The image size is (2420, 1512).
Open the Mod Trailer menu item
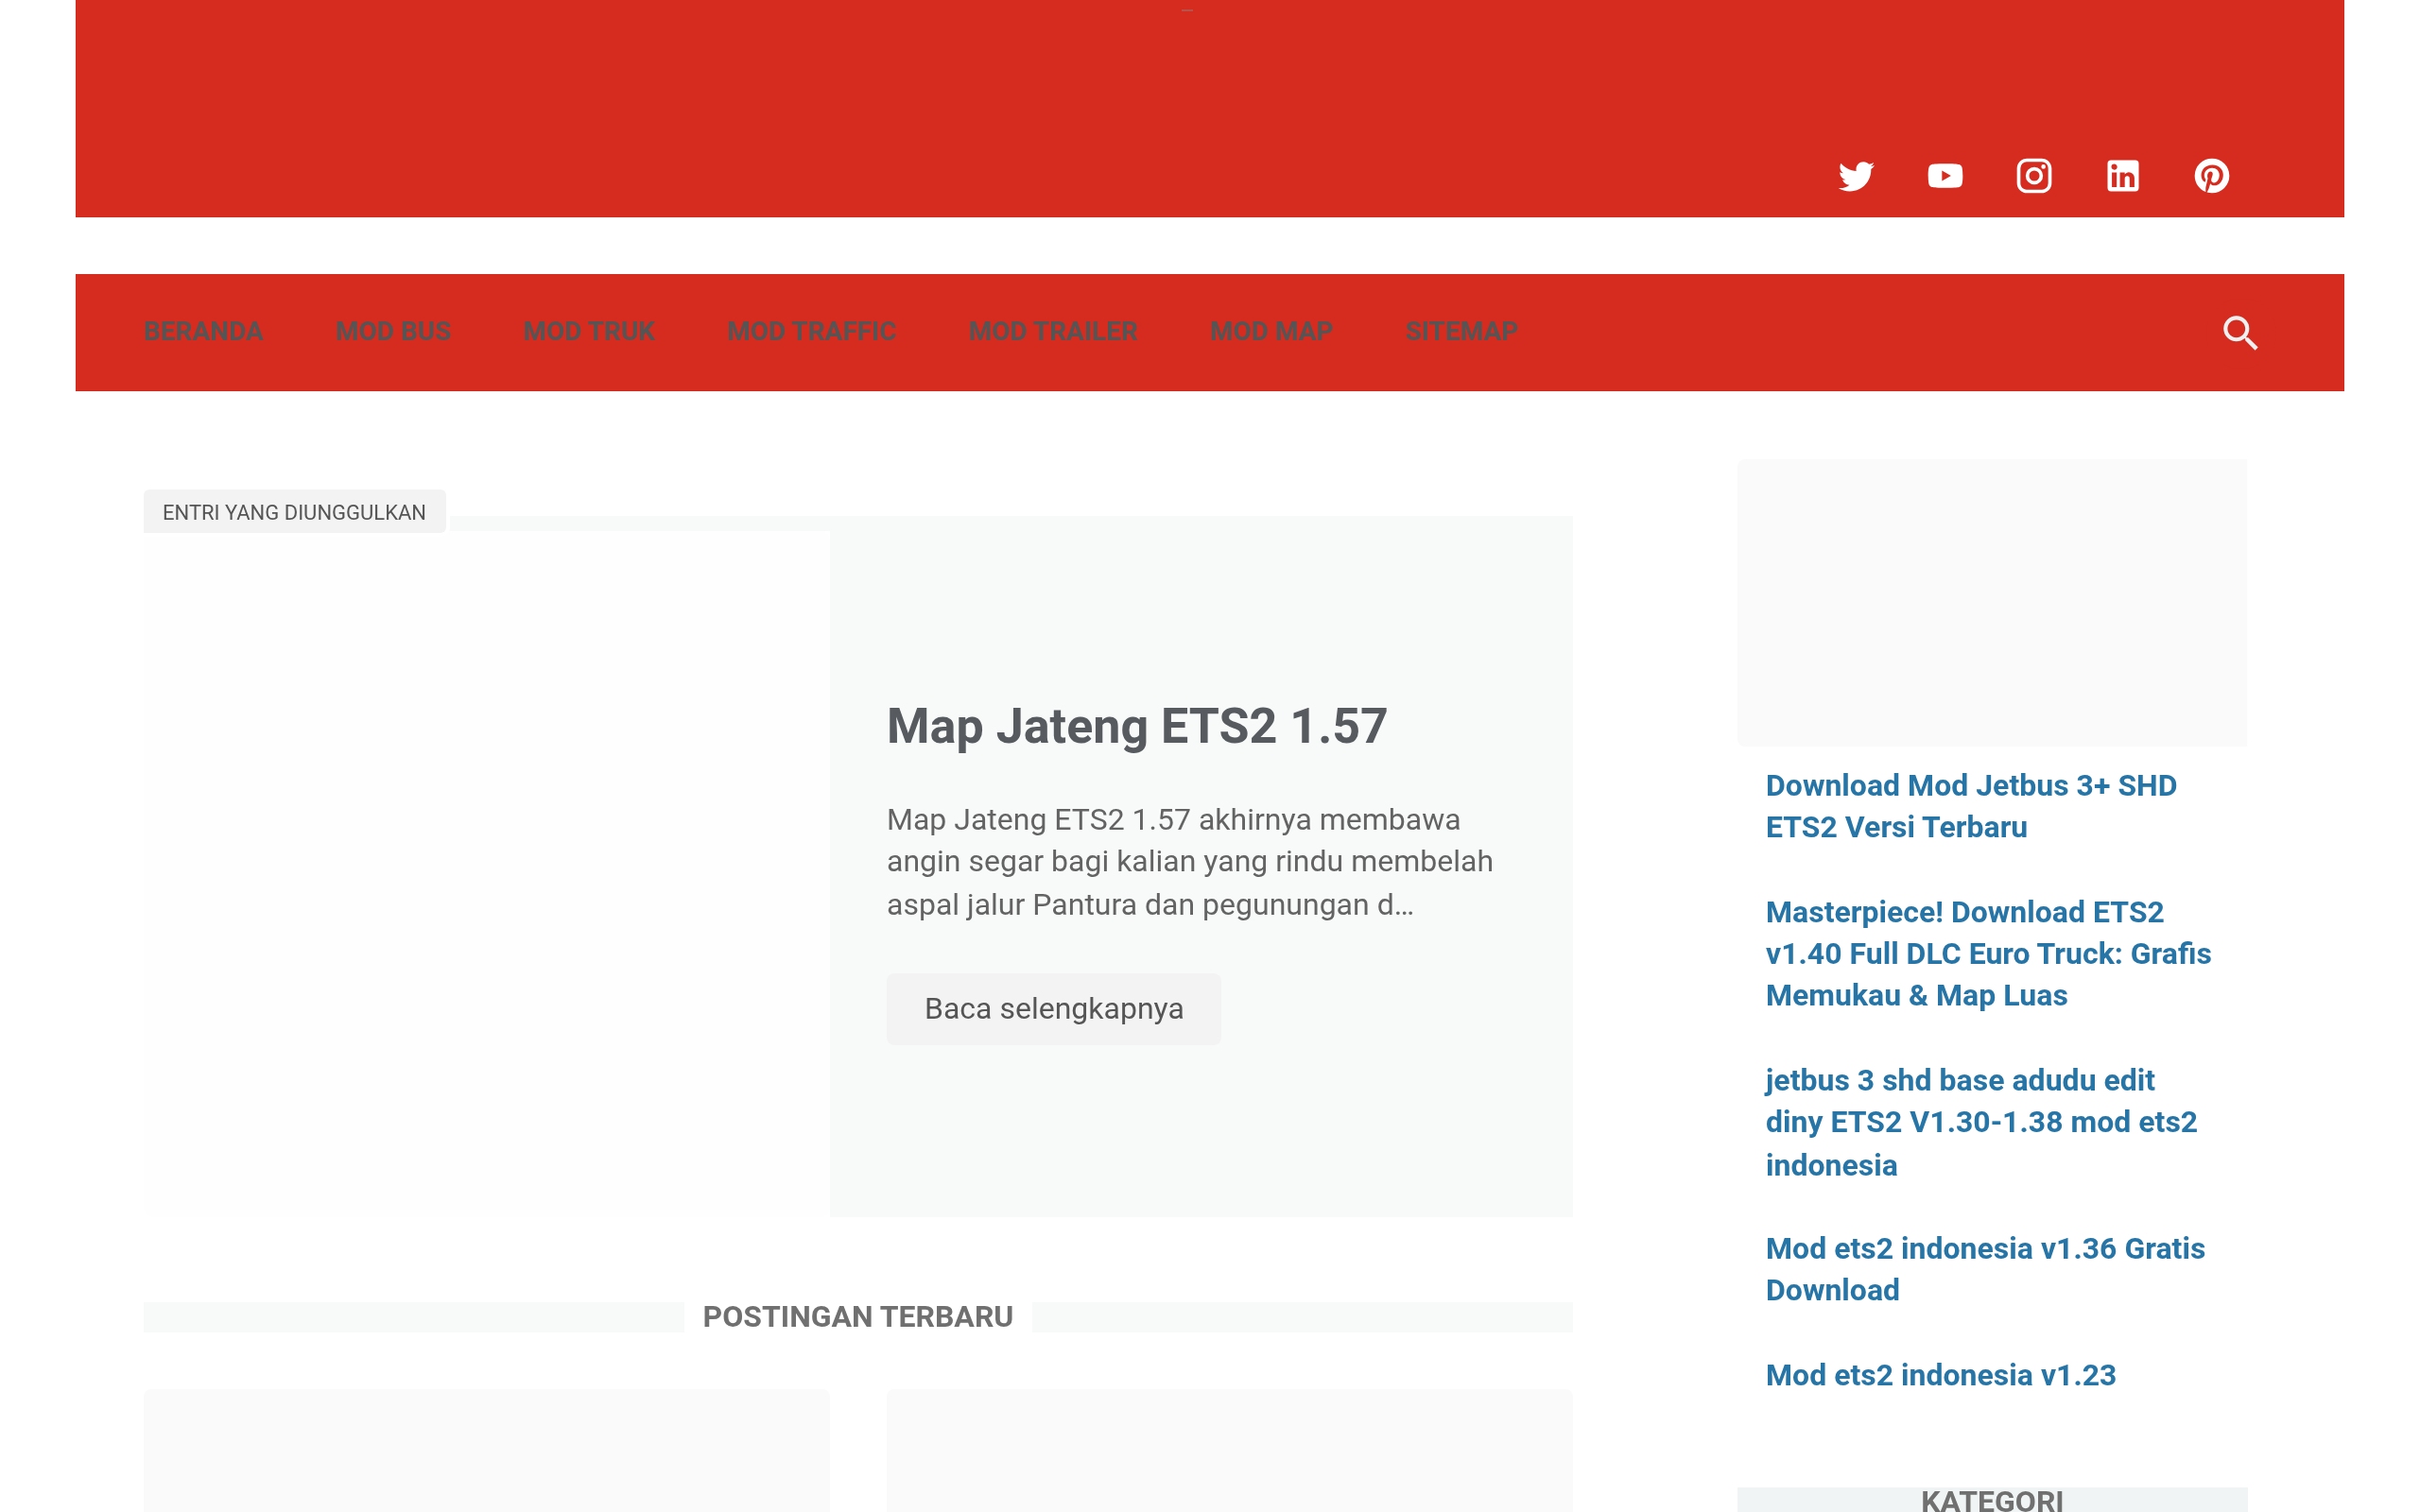point(1052,331)
